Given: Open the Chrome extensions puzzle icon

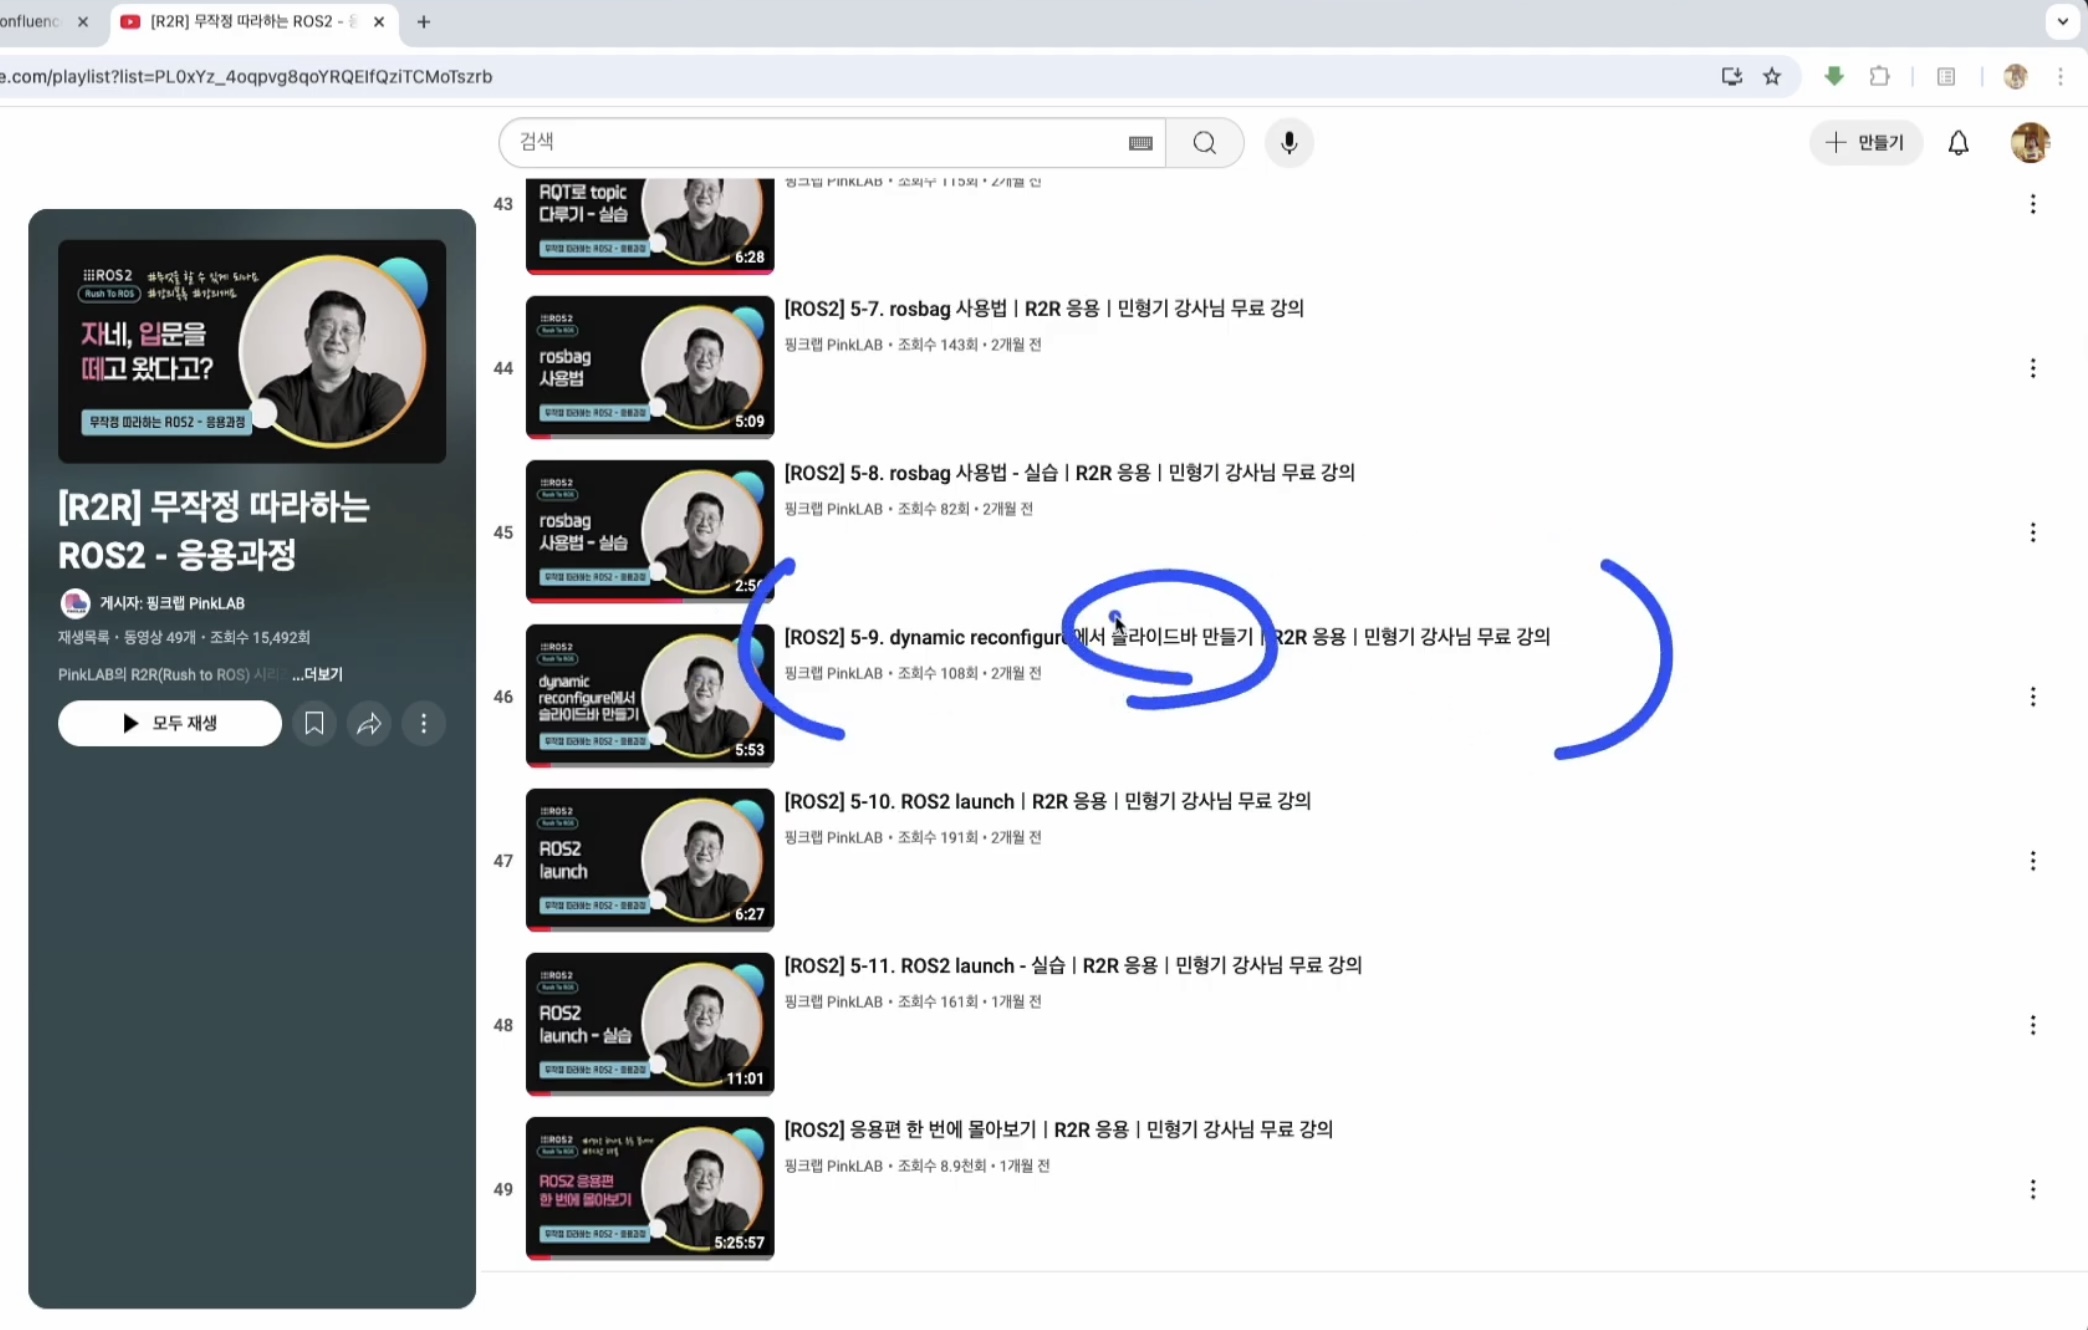Looking at the screenshot, I should 1879,77.
